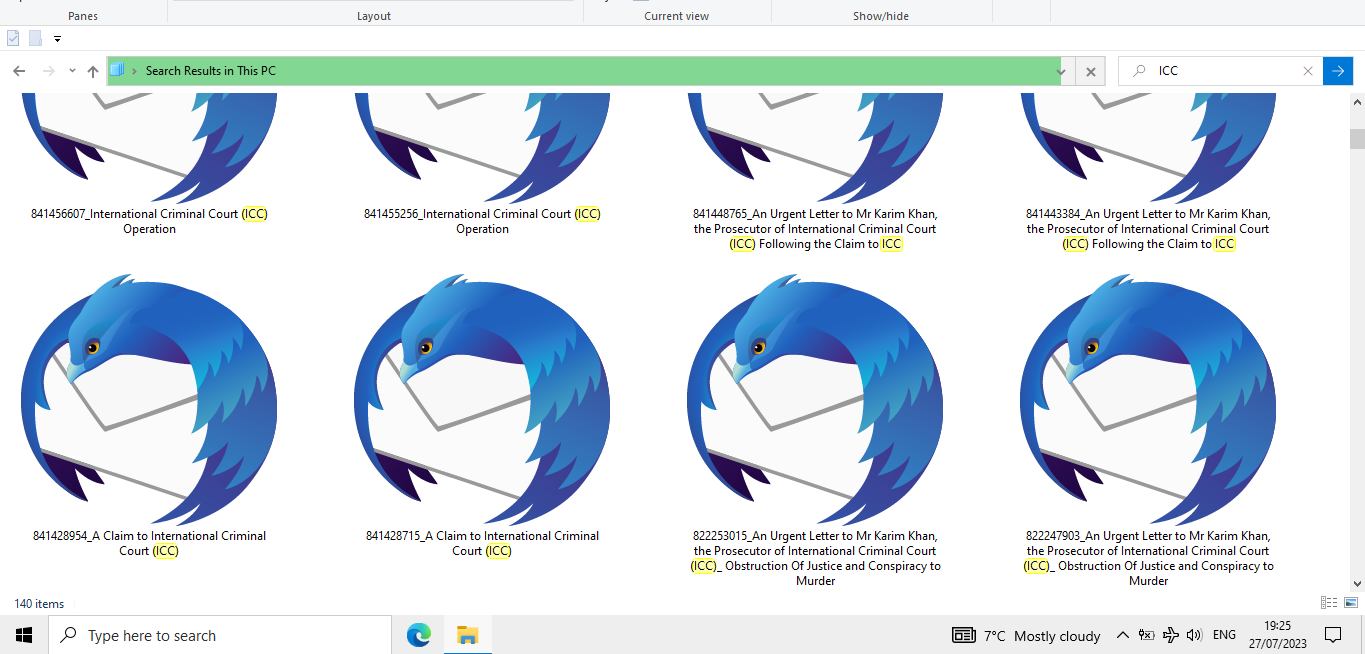
Task: Click the battery status tray icon
Action: coord(1146,635)
